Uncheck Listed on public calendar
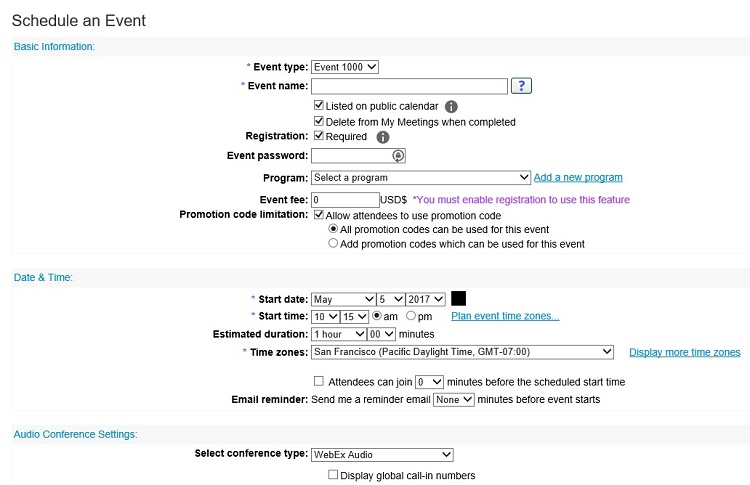Screen dimensions: 750x485 [x=319, y=105]
